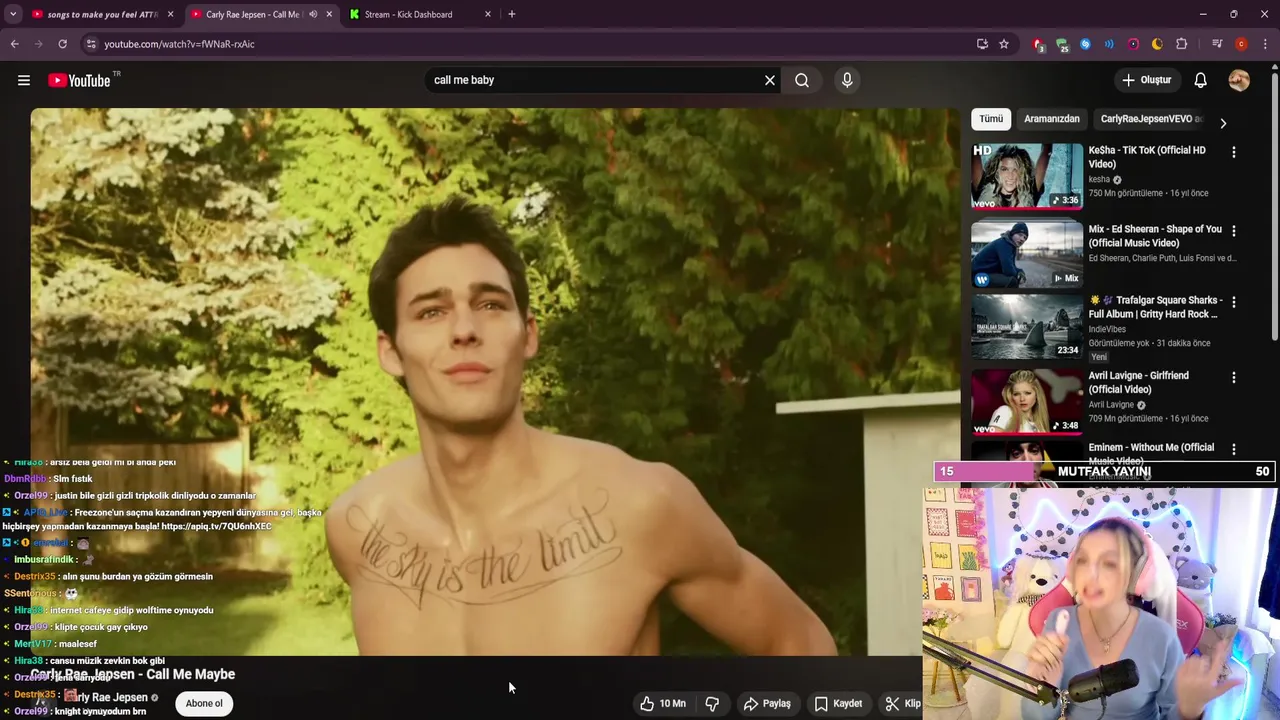Open the red extension with badge 3

tap(1038, 44)
